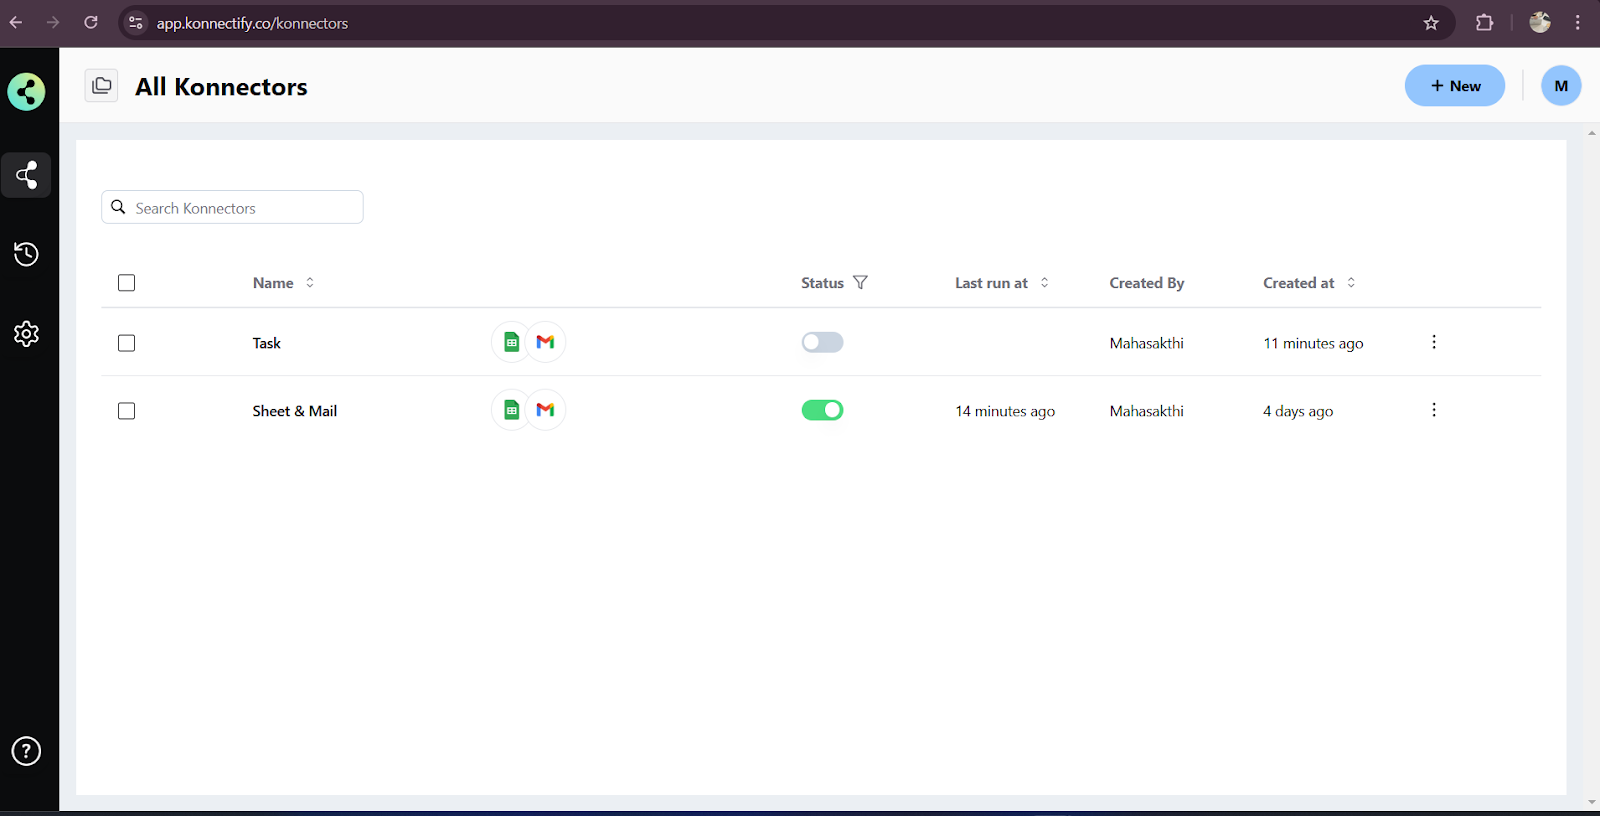1600x816 pixels.
Task: Open the Task konnector
Action: (266, 343)
